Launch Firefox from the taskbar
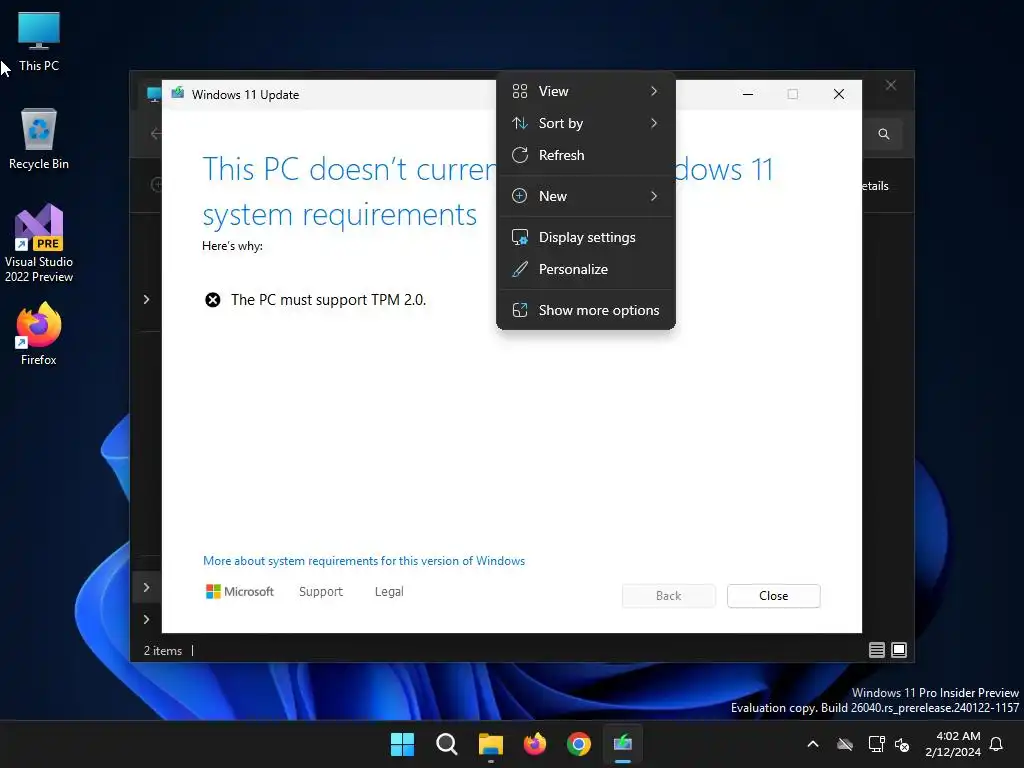The image size is (1024, 768). 535,744
